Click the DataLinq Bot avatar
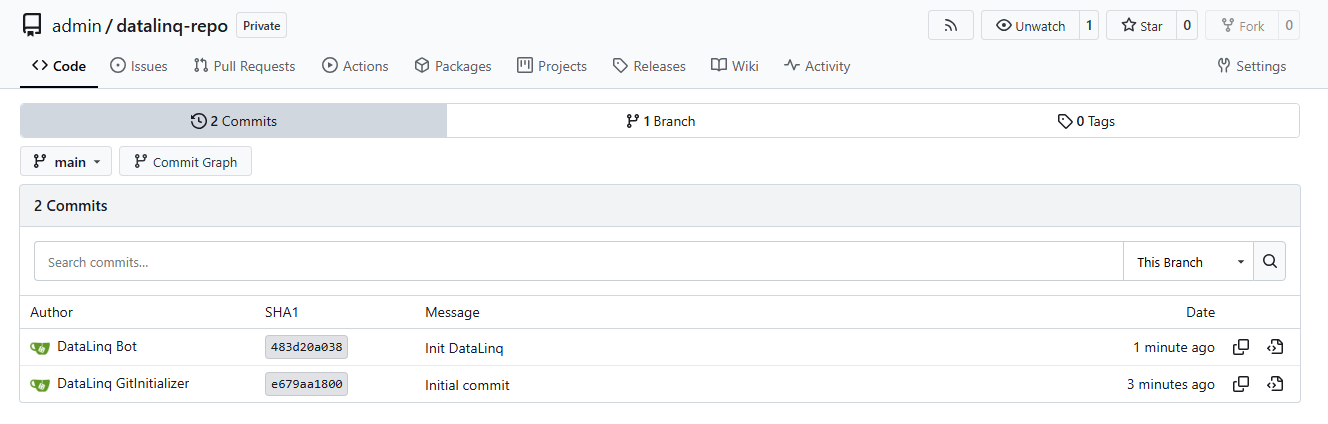Screen dimensions: 1328x424 coord(40,348)
